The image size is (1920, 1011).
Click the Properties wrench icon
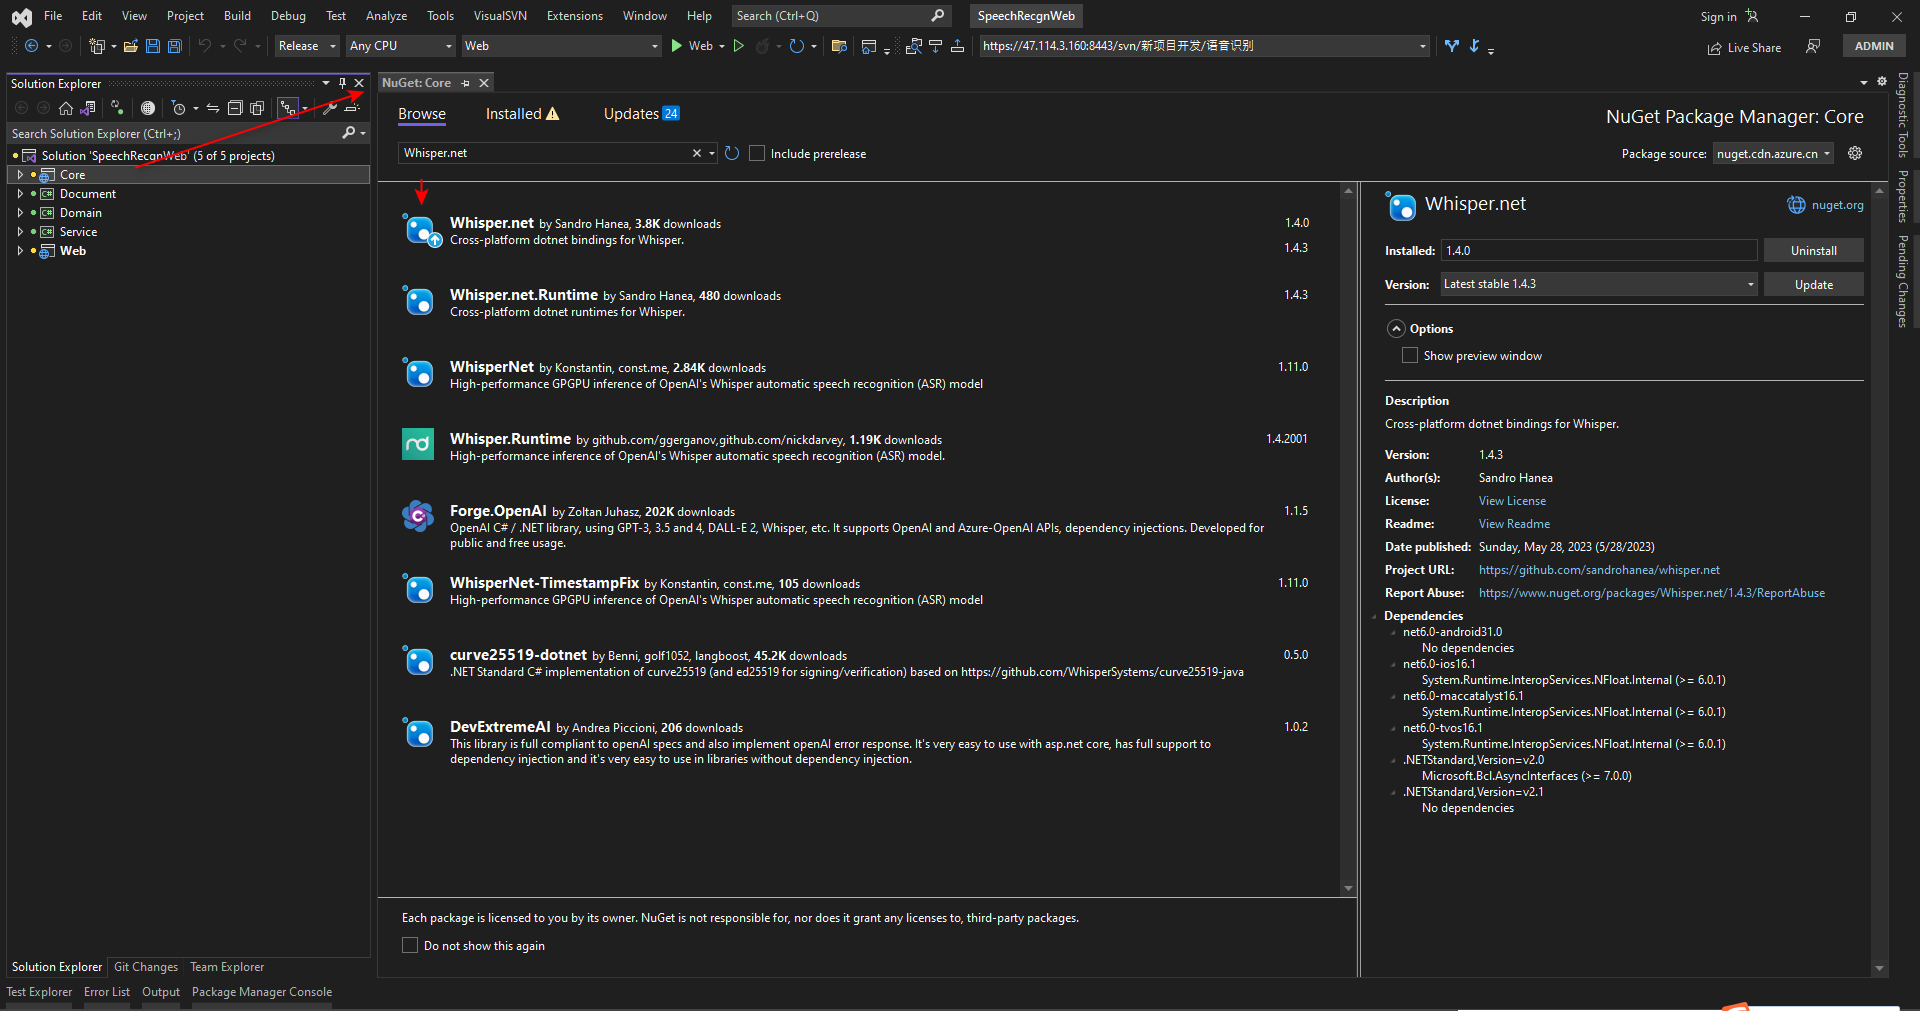[x=330, y=108]
